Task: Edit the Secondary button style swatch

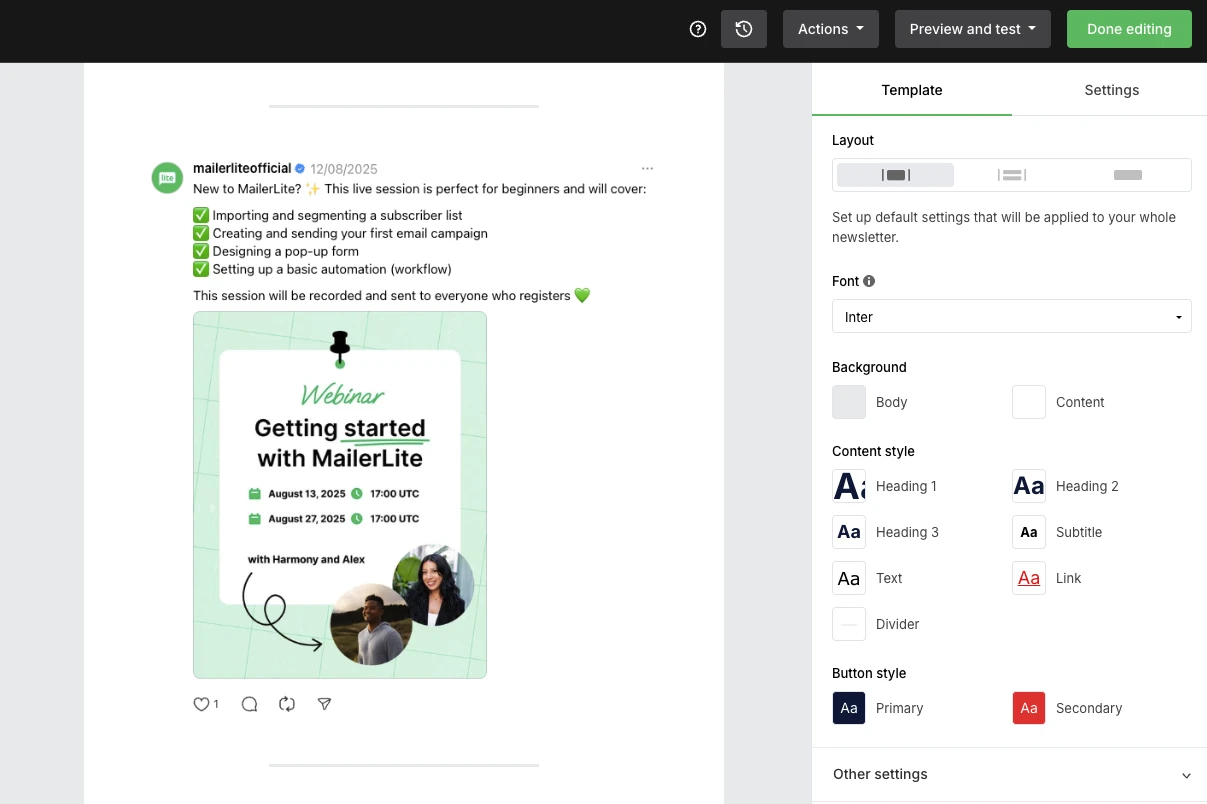Action: click(x=1029, y=708)
